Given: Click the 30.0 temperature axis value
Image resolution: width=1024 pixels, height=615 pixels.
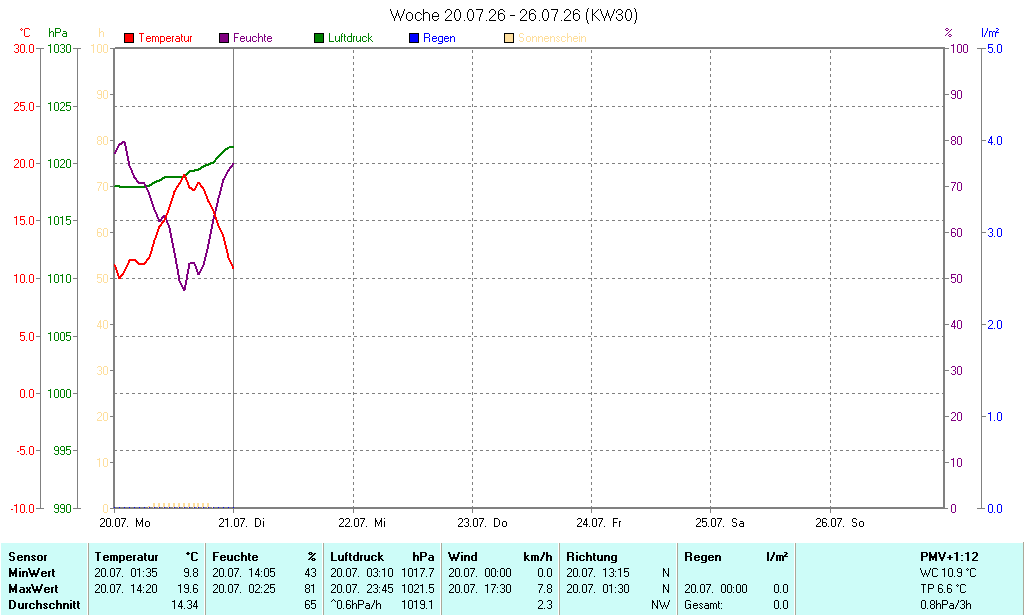Looking at the screenshot, I should (24, 49).
